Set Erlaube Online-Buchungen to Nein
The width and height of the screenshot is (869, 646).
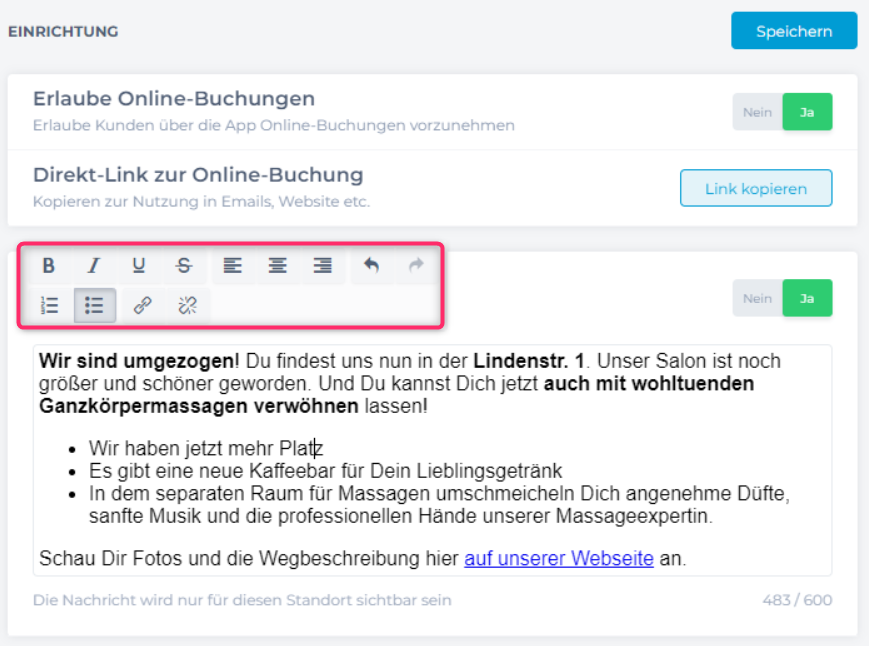pos(757,112)
